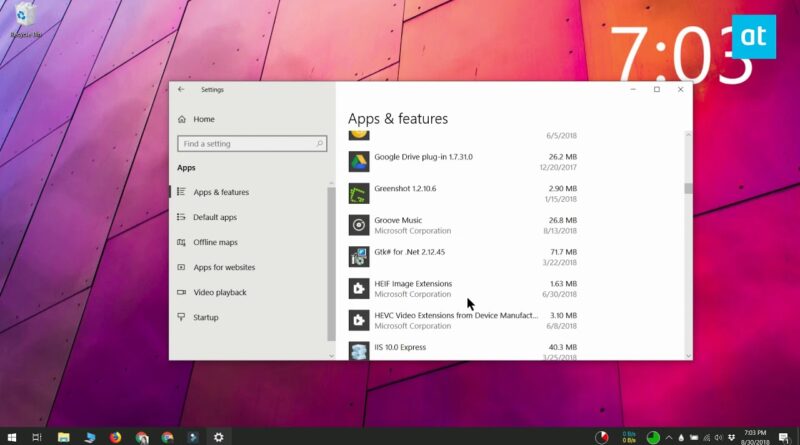The width and height of the screenshot is (800, 445).
Task: Open Apps for websites settings
Action: [x=224, y=267]
